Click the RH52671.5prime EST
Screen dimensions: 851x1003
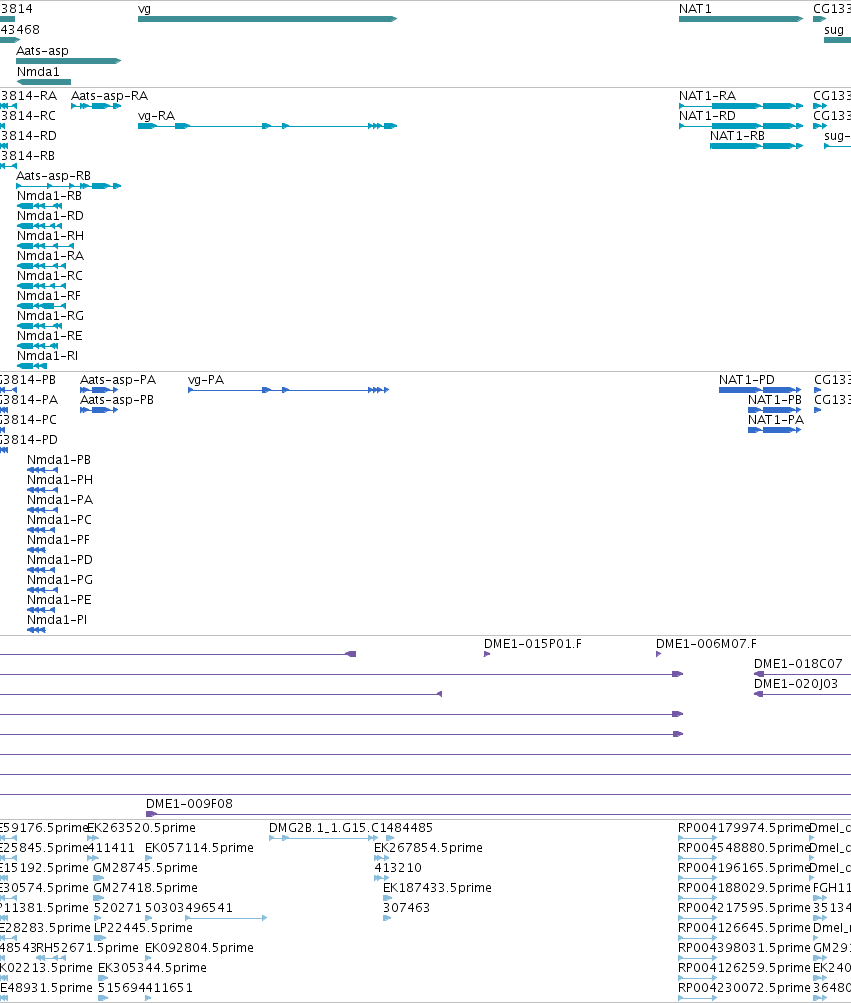tap(51, 958)
